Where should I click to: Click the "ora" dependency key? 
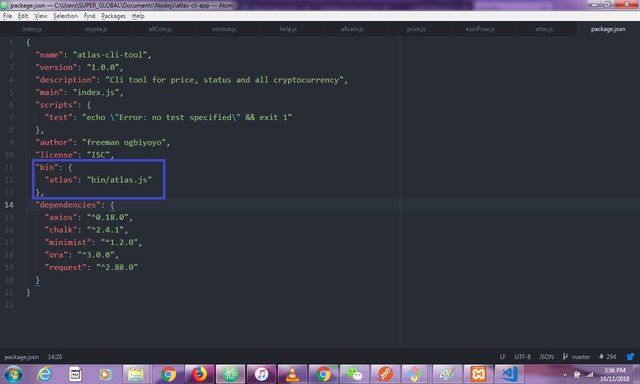point(56,255)
